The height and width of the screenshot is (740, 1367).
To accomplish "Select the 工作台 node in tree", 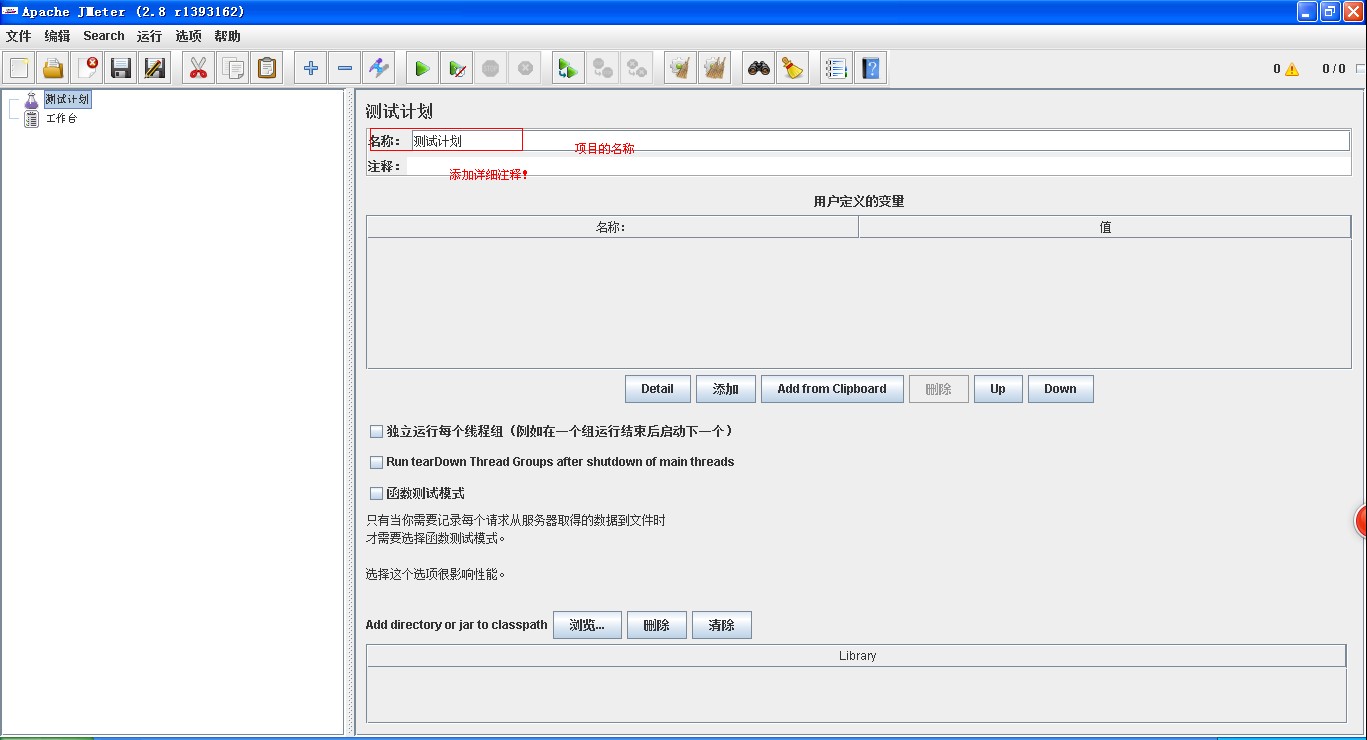I will click(60, 118).
